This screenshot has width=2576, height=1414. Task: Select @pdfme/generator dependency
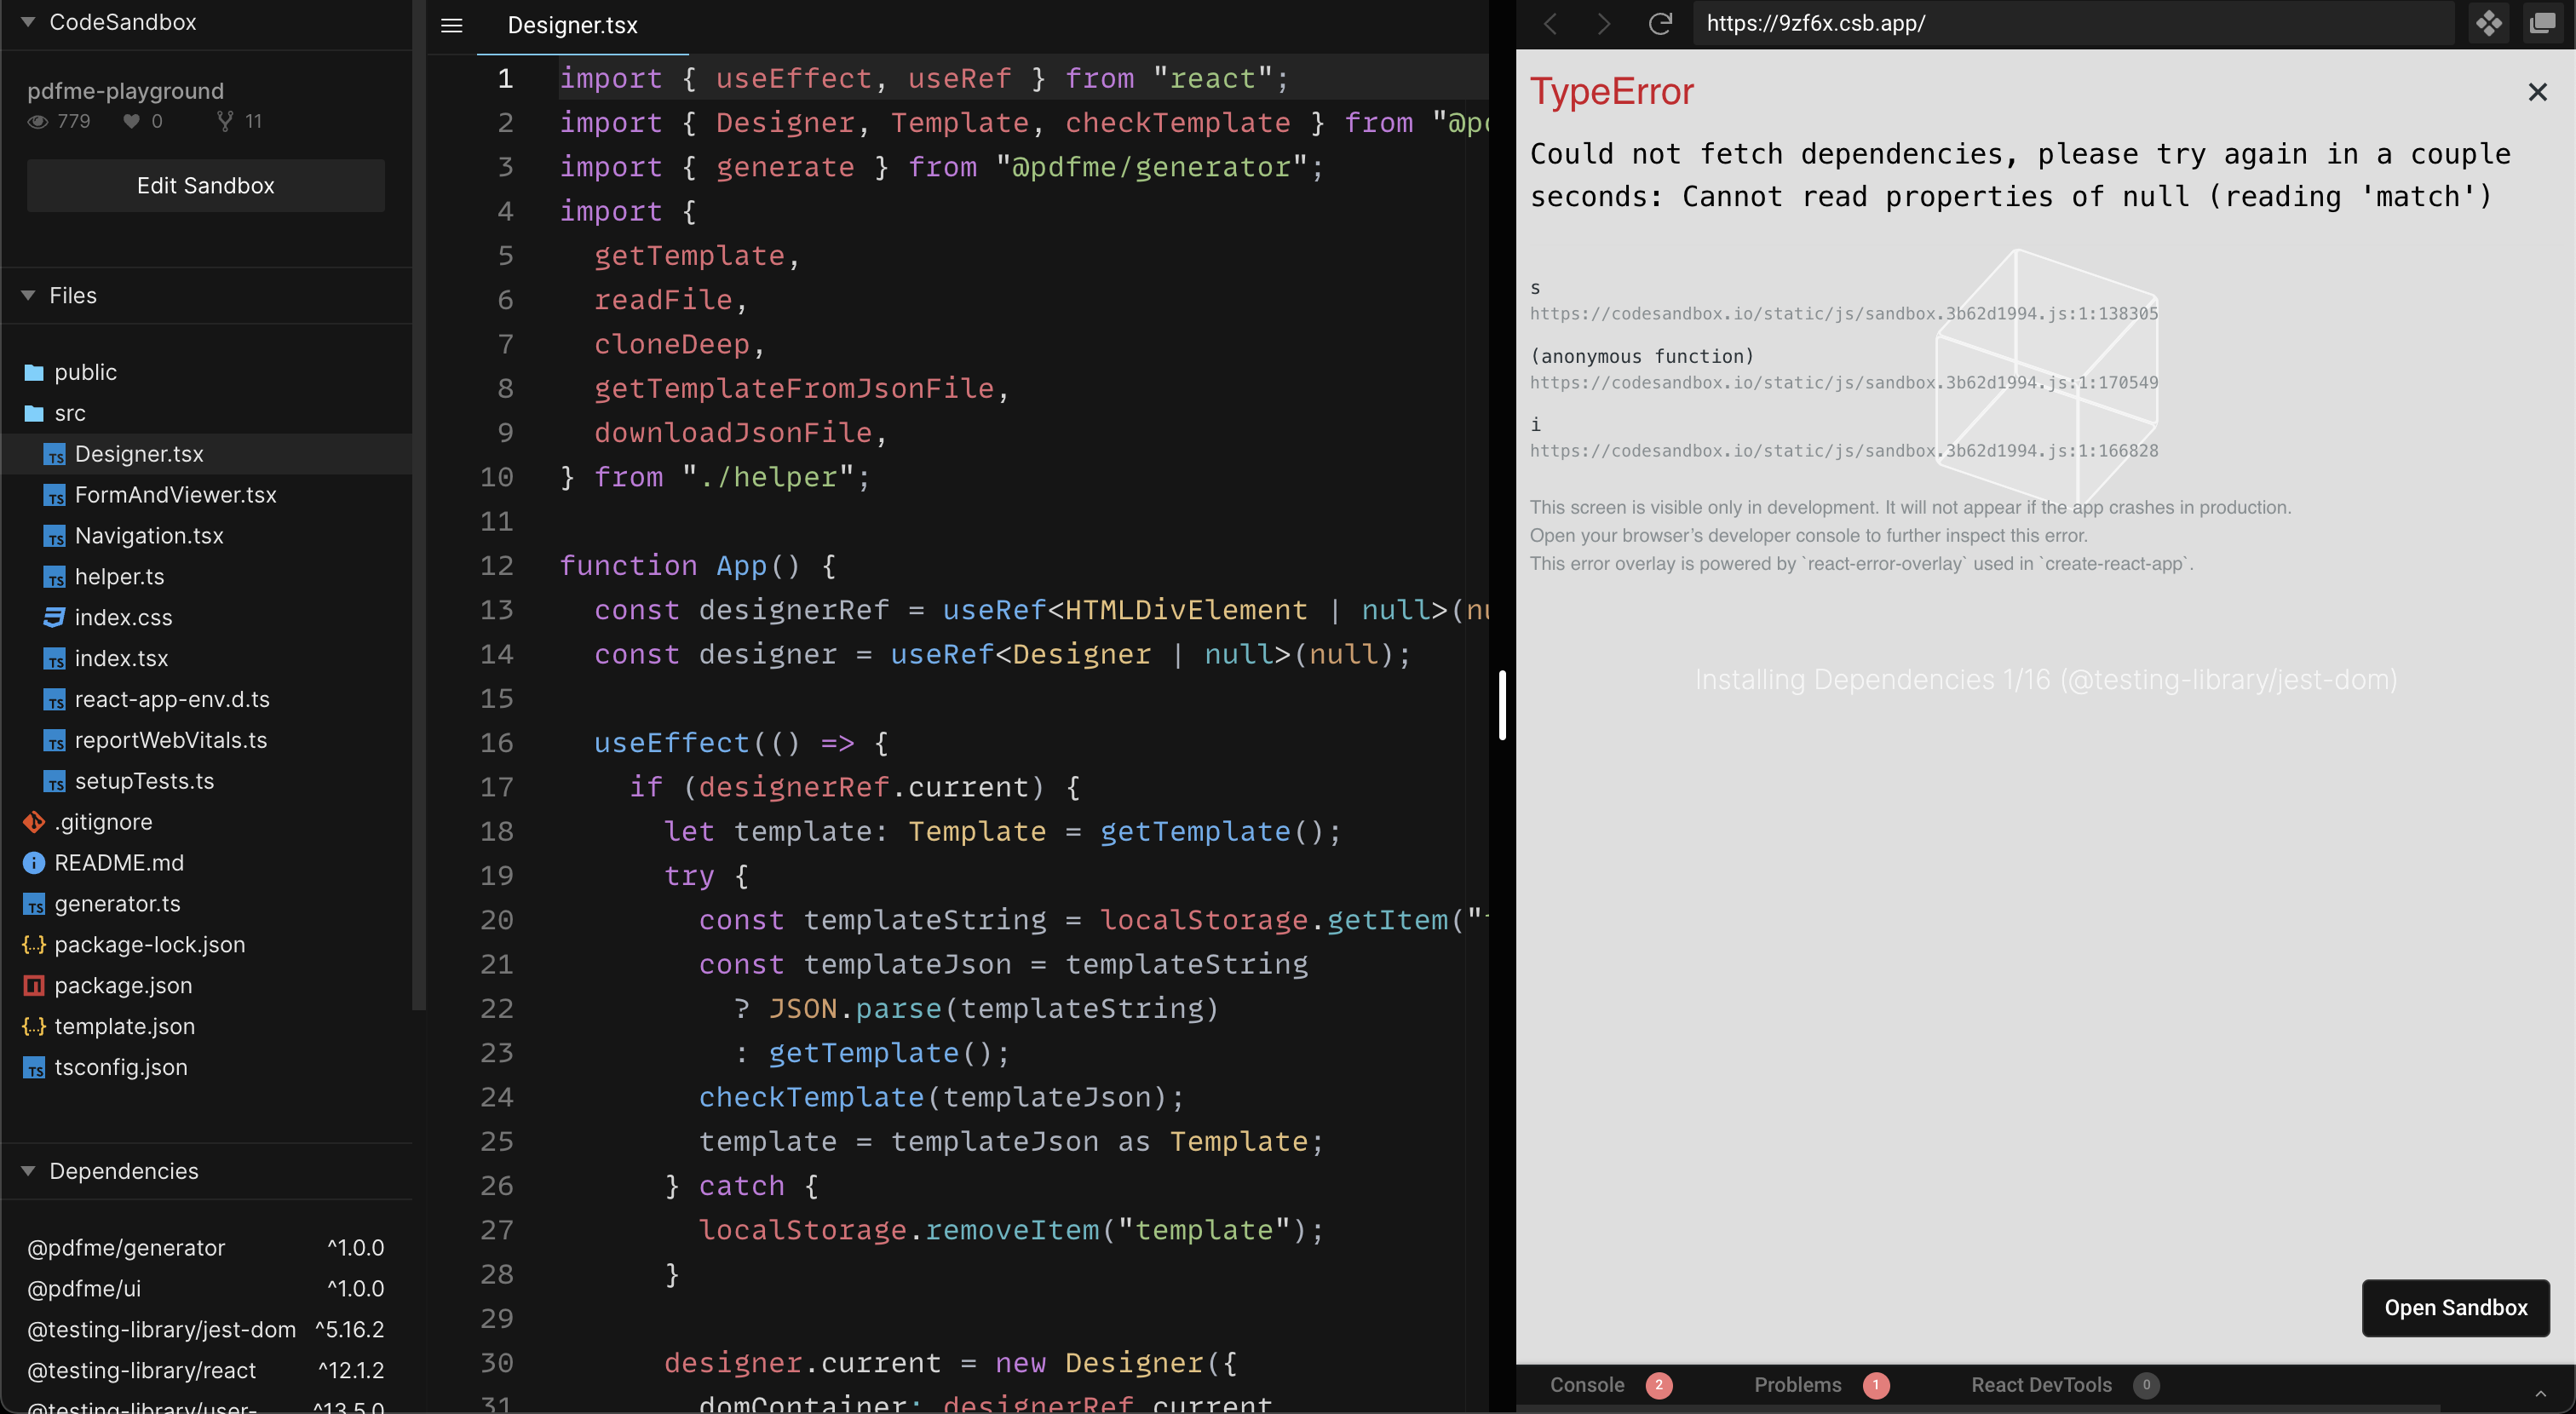tap(206, 1248)
